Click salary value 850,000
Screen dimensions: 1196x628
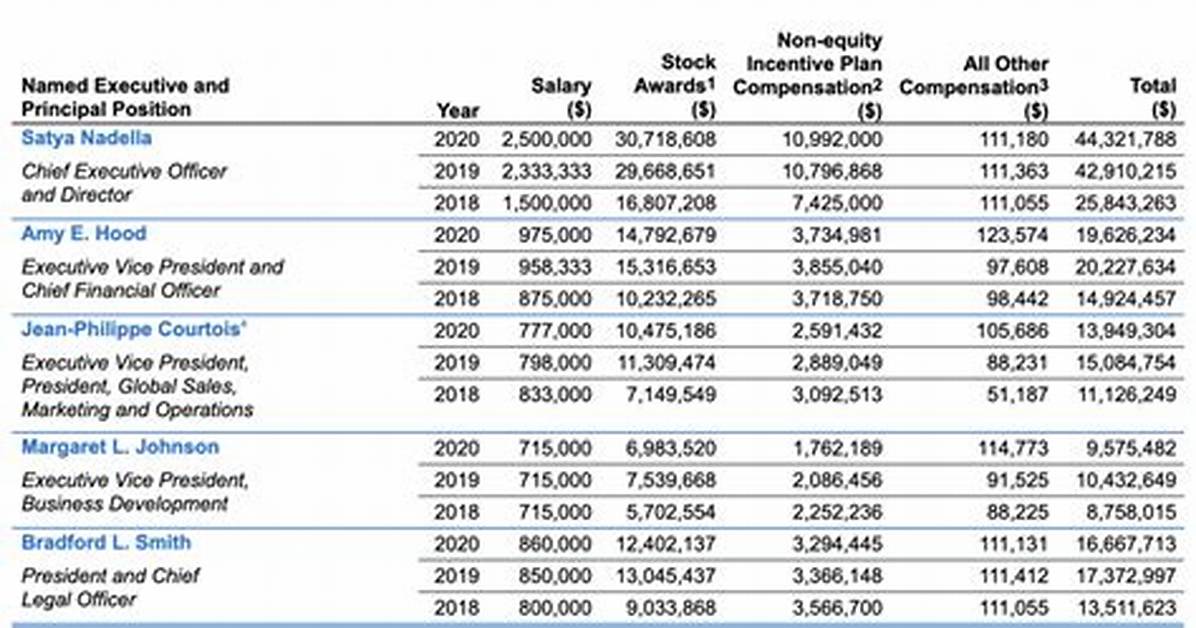[555, 576]
